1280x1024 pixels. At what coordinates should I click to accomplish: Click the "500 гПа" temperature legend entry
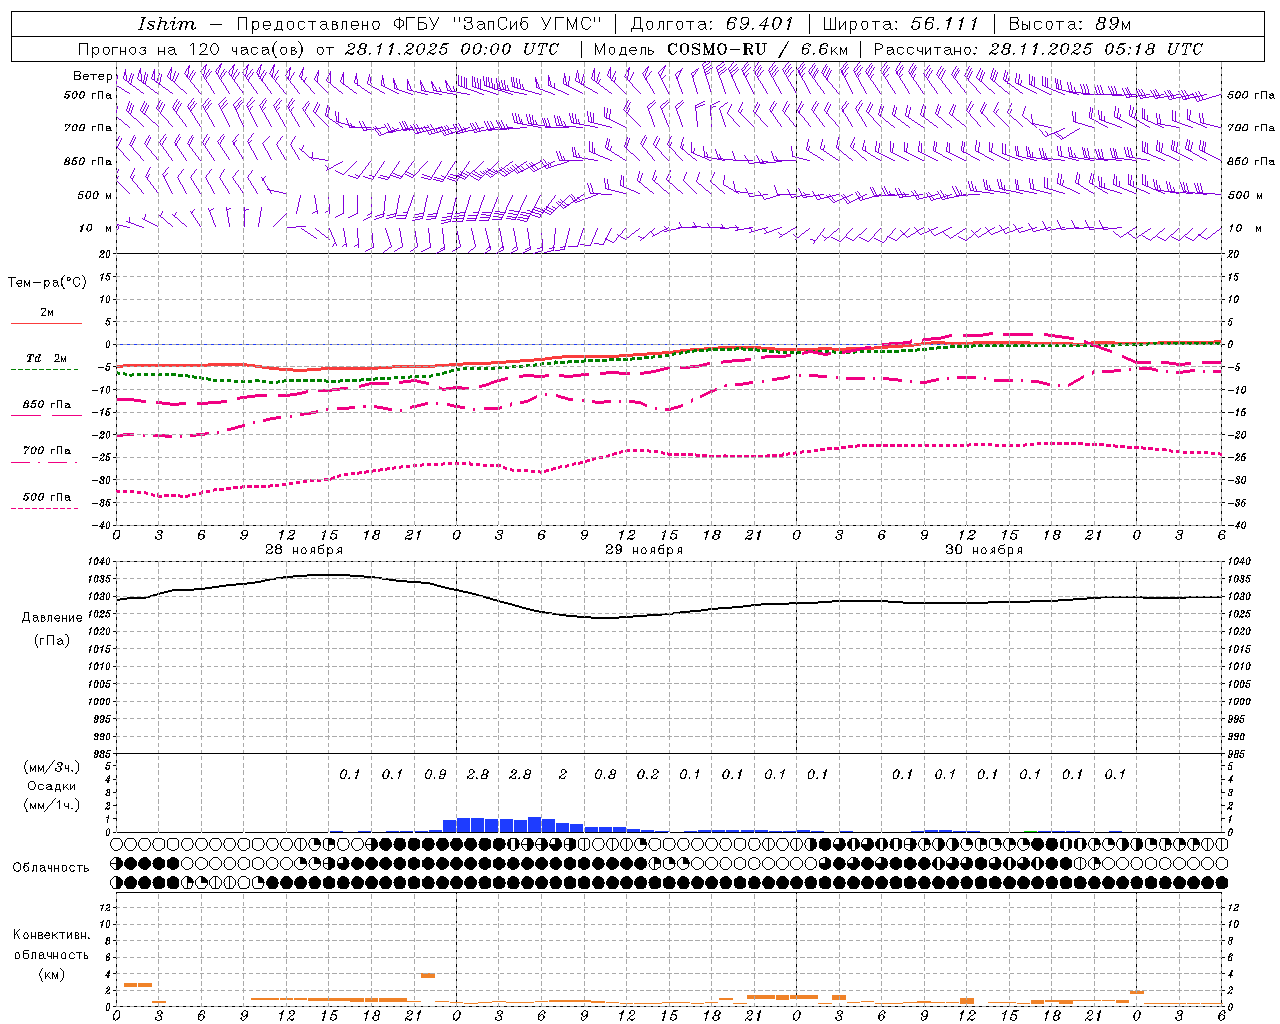(47, 497)
